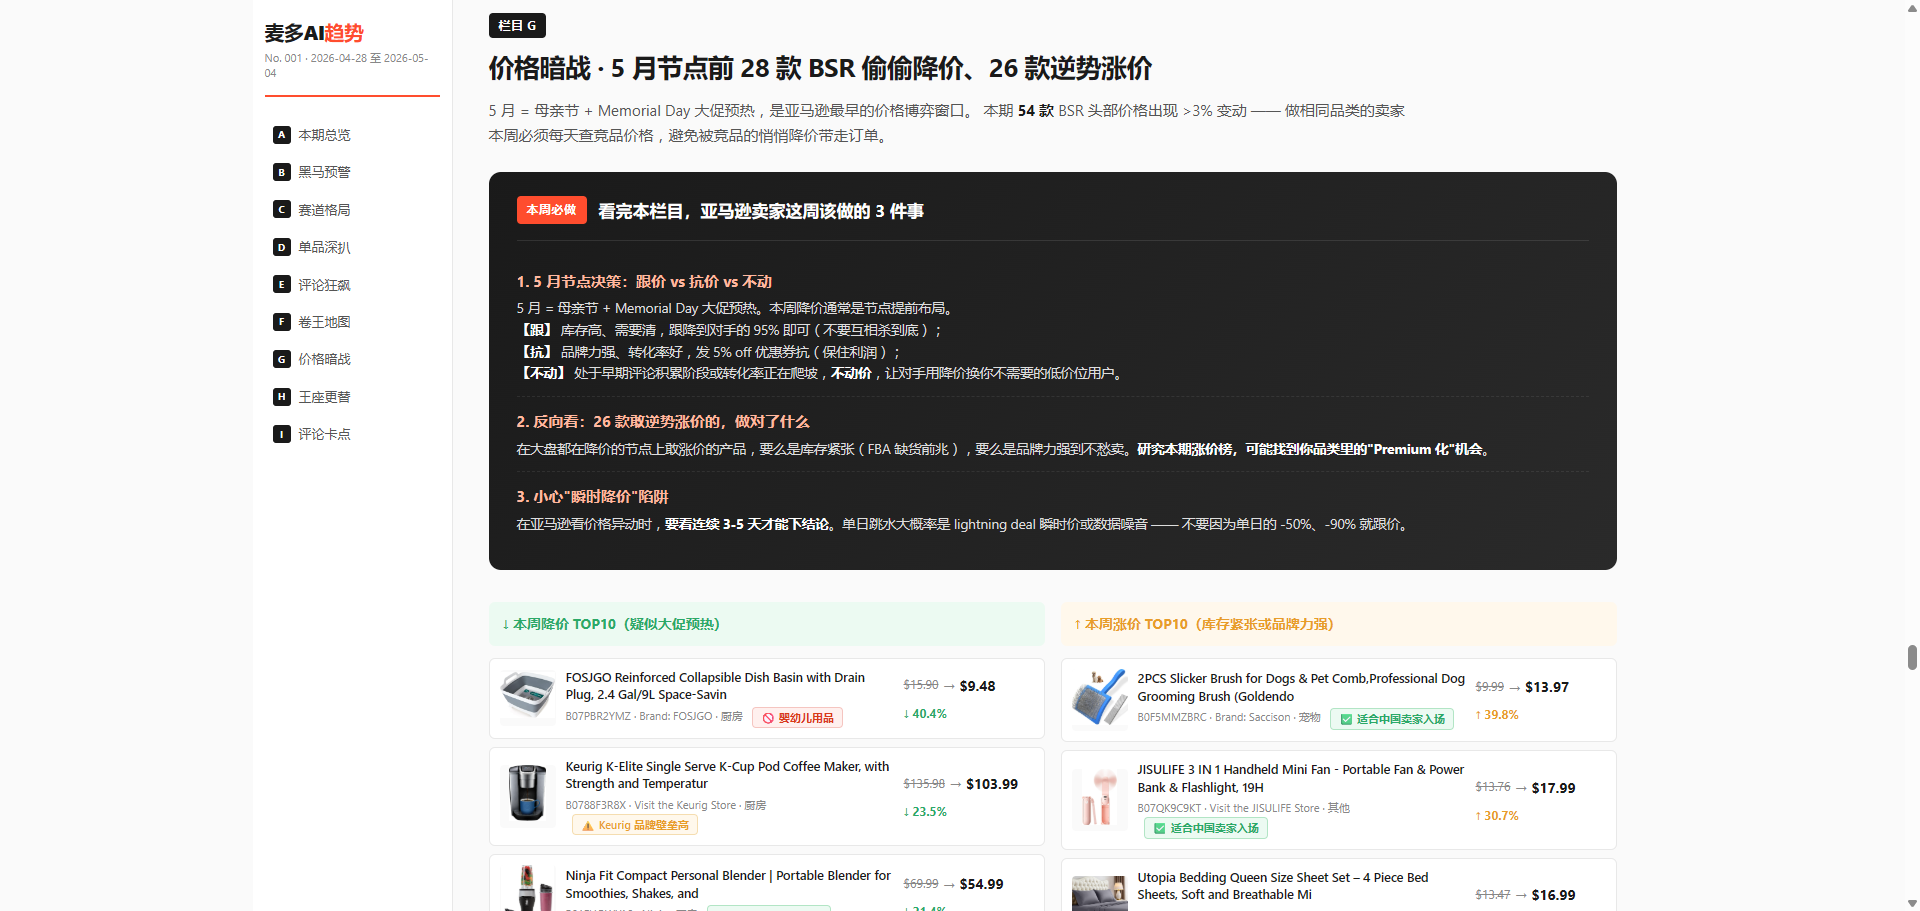Click the Keurig 品牌壁垒高 tag

tap(635, 825)
